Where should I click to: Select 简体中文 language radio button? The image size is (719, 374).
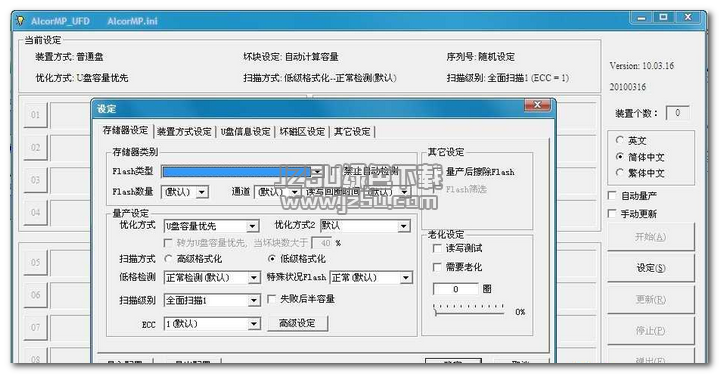619,156
